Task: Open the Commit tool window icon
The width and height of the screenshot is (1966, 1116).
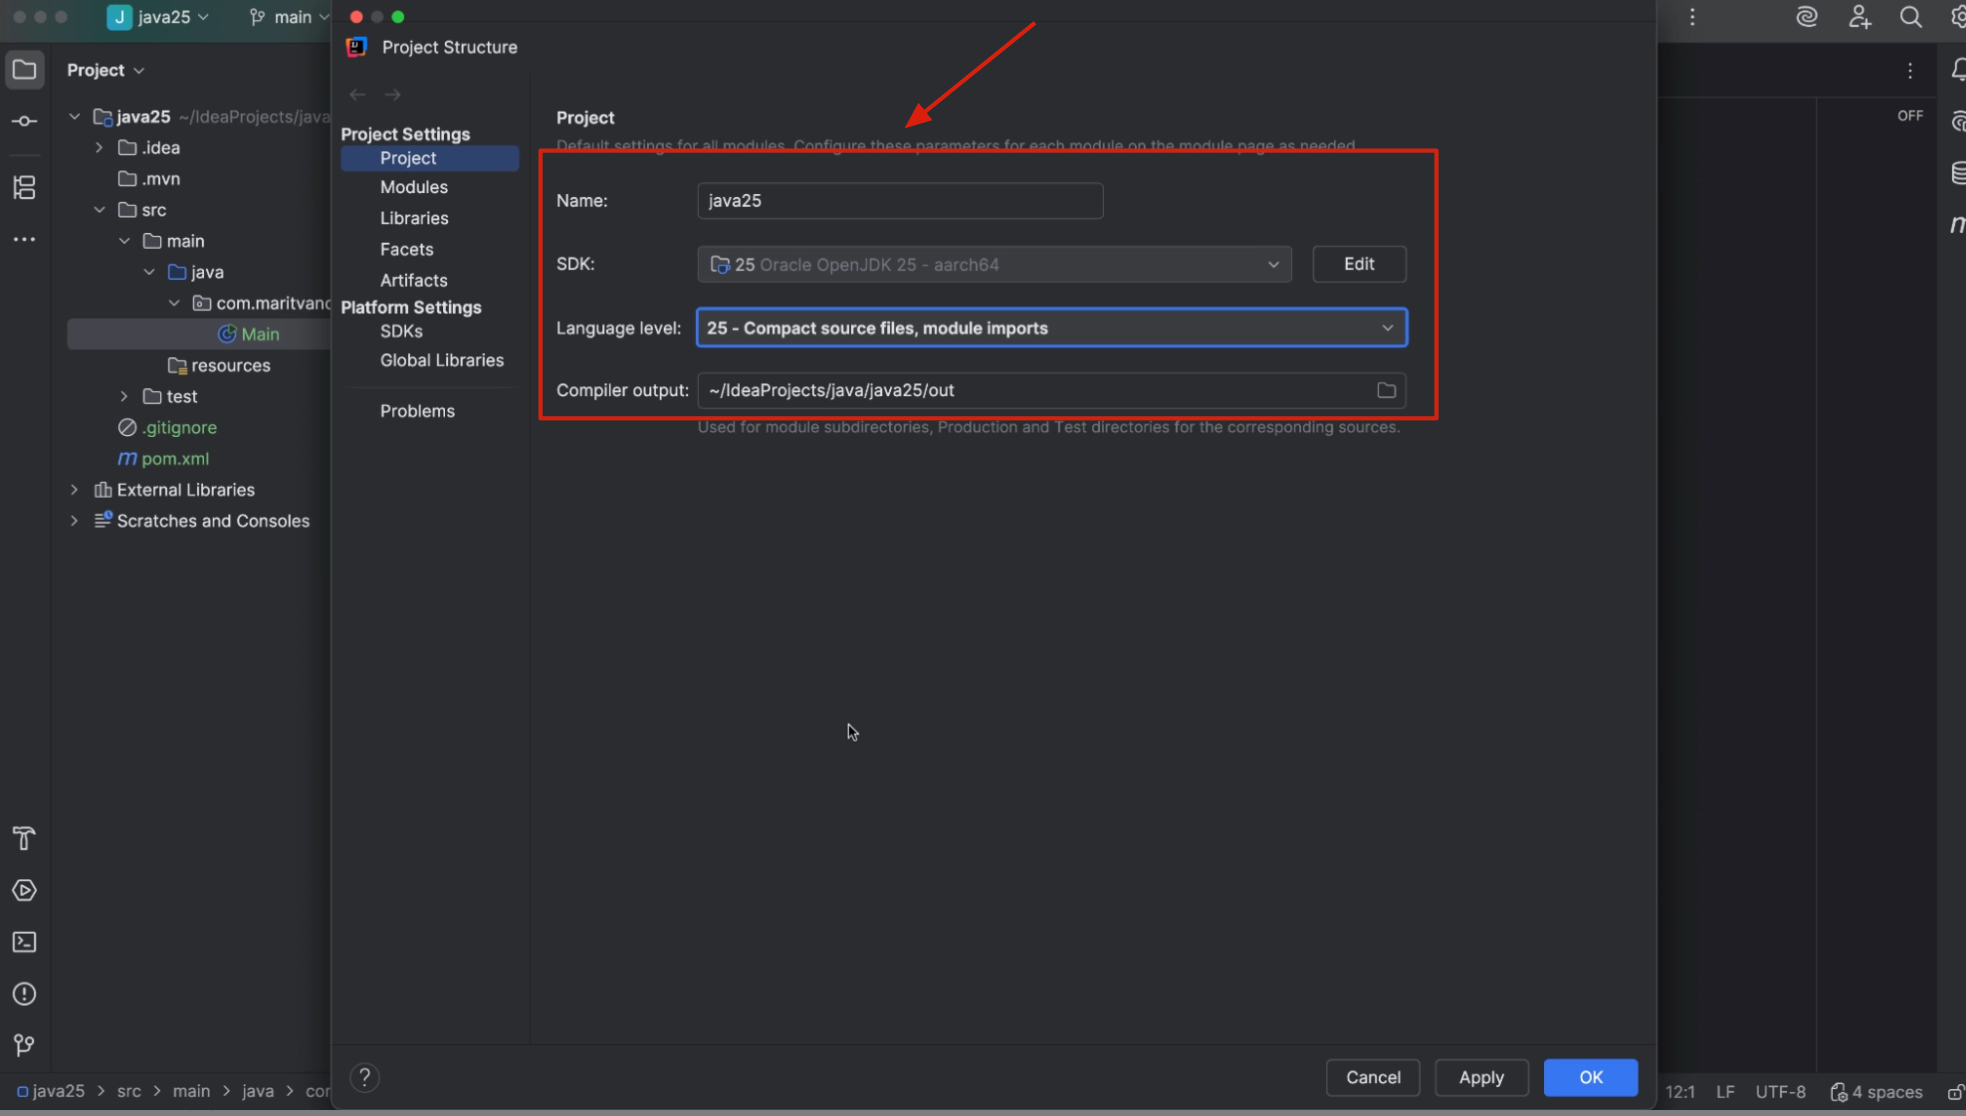Action: tap(24, 121)
